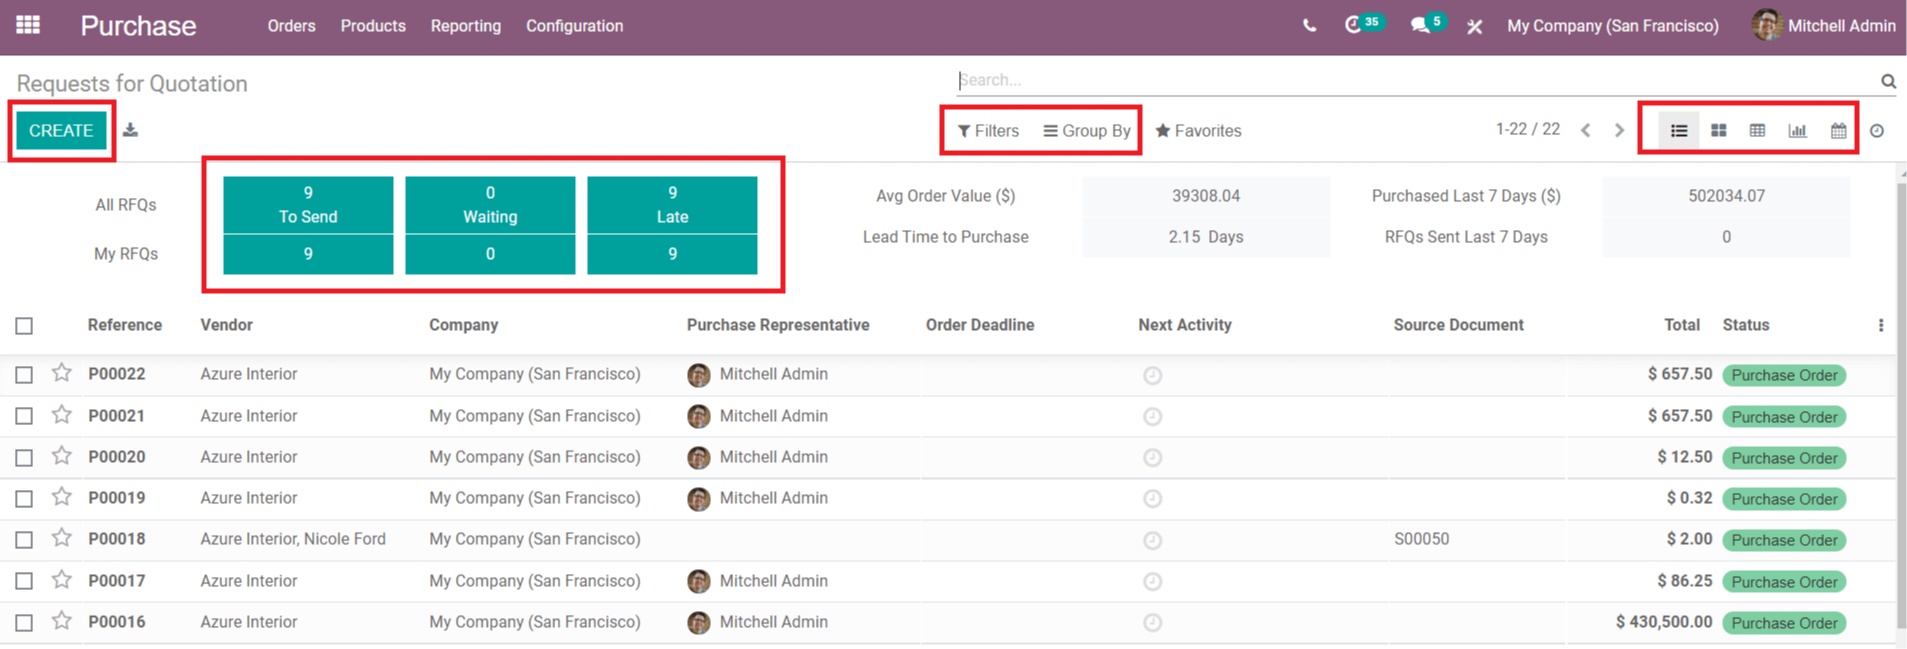The image size is (1907, 649).
Task: Switch to kanban view icon
Action: coord(1718,131)
